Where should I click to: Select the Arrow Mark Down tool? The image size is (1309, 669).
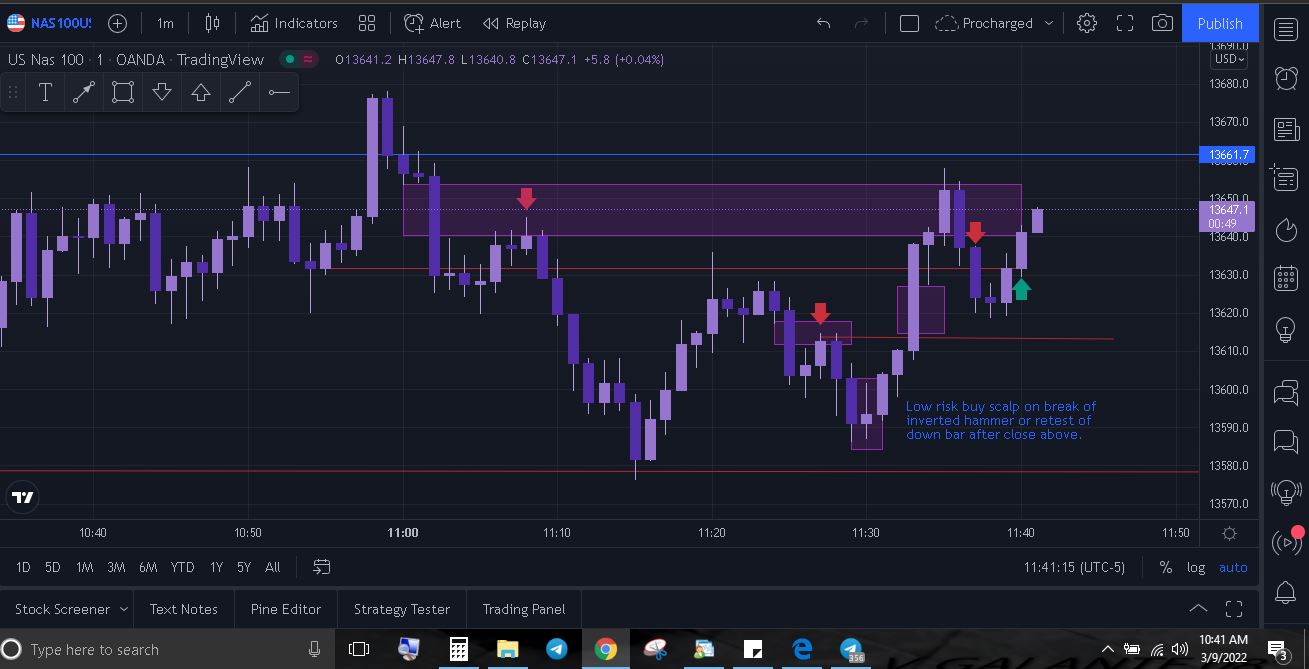pyautogui.click(x=162, y=93)
